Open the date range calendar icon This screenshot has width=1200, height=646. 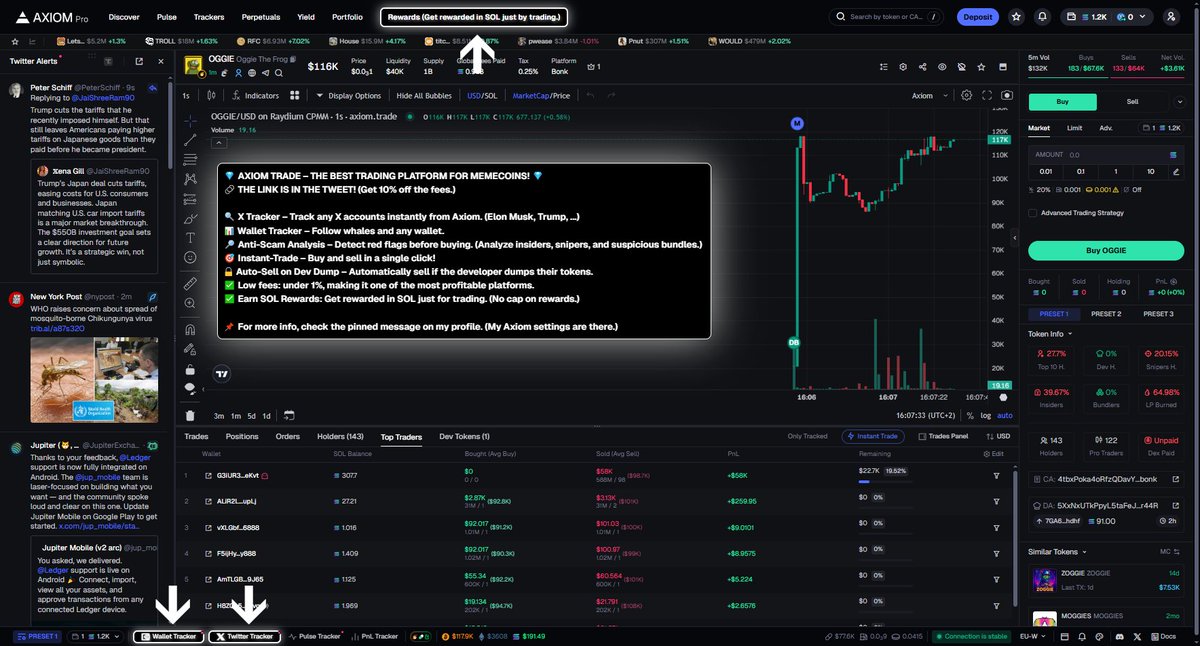(288, 415)
